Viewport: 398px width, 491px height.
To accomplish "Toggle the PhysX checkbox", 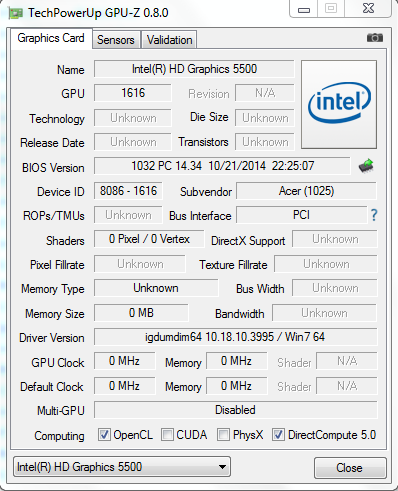I will pos(223,435).
